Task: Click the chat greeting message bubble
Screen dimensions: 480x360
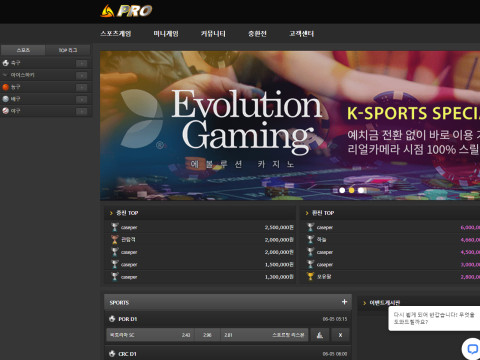Action: pyautogui.click(x=434, y=318)
